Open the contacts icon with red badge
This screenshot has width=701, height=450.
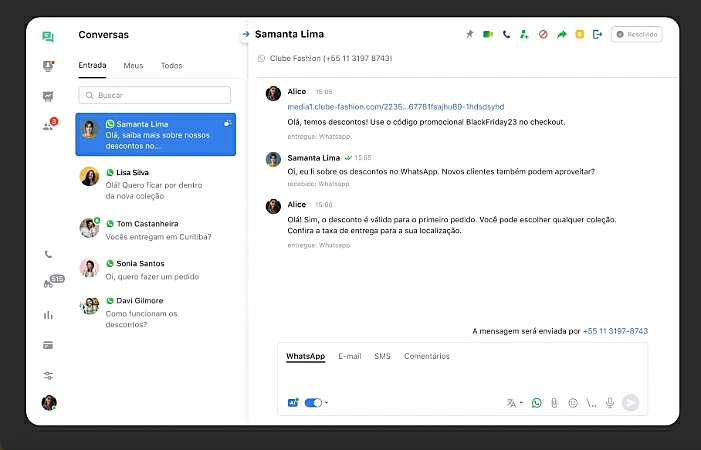click(x=49, y=125)
